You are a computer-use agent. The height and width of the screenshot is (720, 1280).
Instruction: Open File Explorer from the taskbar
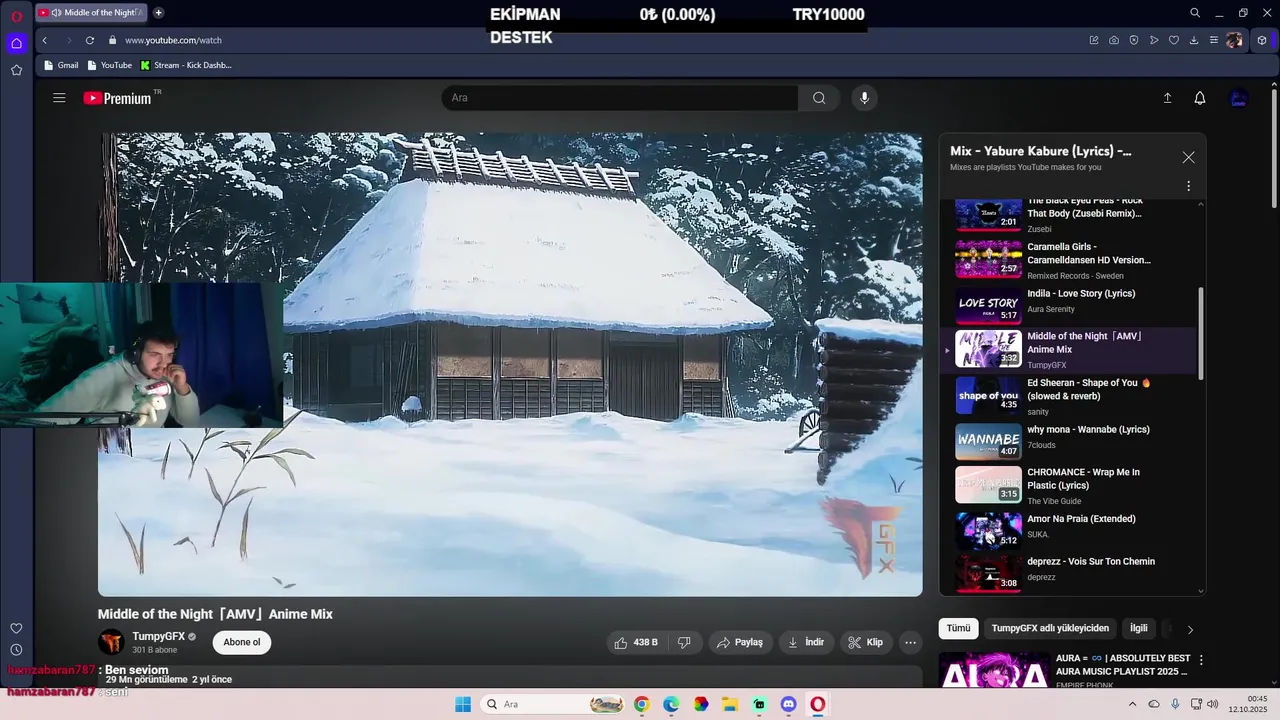[730, 704]
